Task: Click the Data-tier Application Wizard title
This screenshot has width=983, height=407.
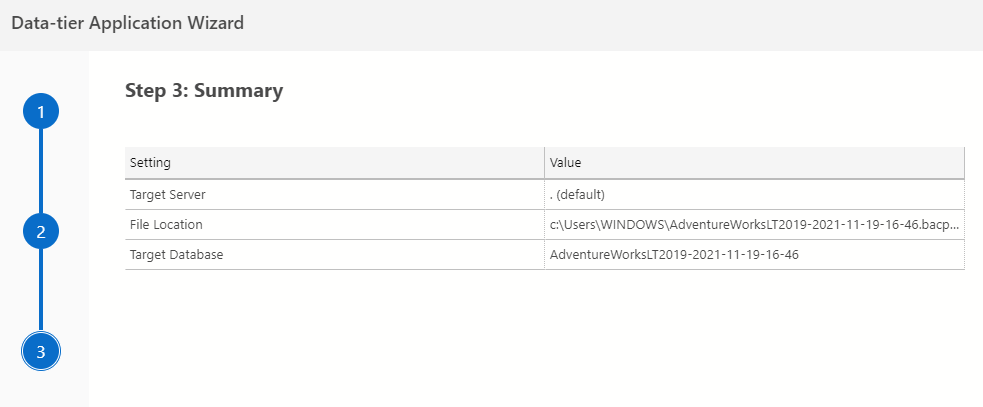Action: tap(127, 23)
